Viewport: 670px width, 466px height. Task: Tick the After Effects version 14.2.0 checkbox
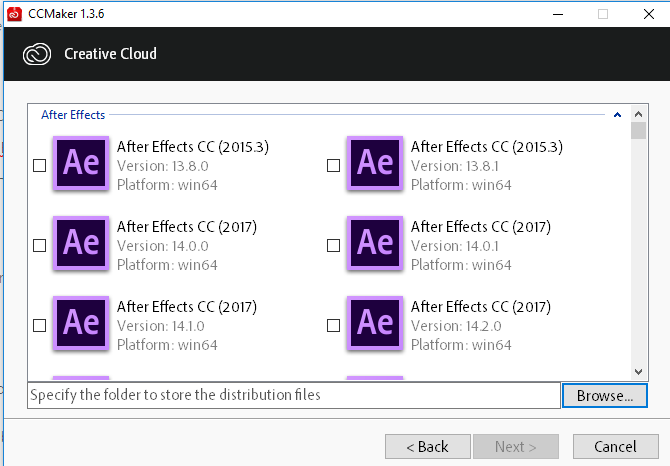point(333,325)
